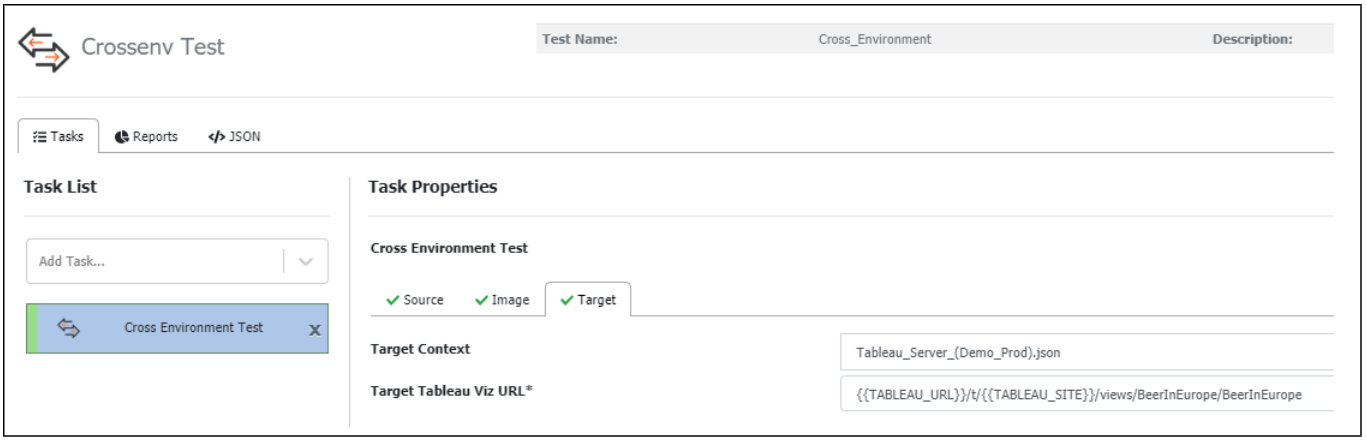Click the Task Properties heading
This screenshot has width=1366, height=440.
[x=432, y=187]
